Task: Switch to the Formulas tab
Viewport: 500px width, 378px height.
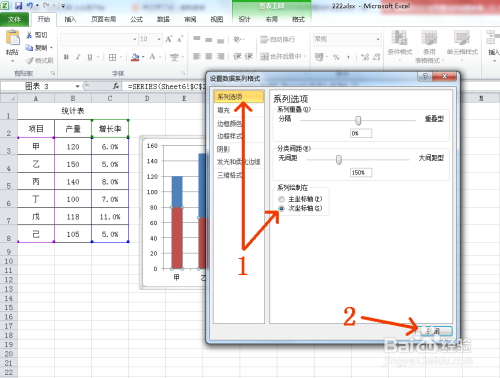Action: coord(137,19)
